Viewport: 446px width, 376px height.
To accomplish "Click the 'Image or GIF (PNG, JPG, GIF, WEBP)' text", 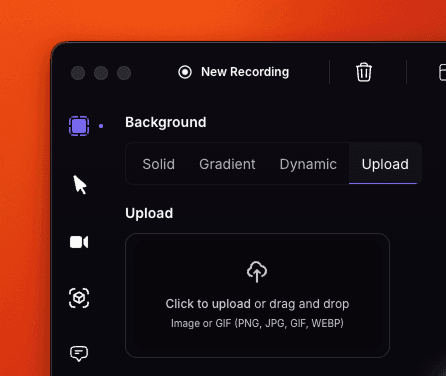I will coord(257,323).
